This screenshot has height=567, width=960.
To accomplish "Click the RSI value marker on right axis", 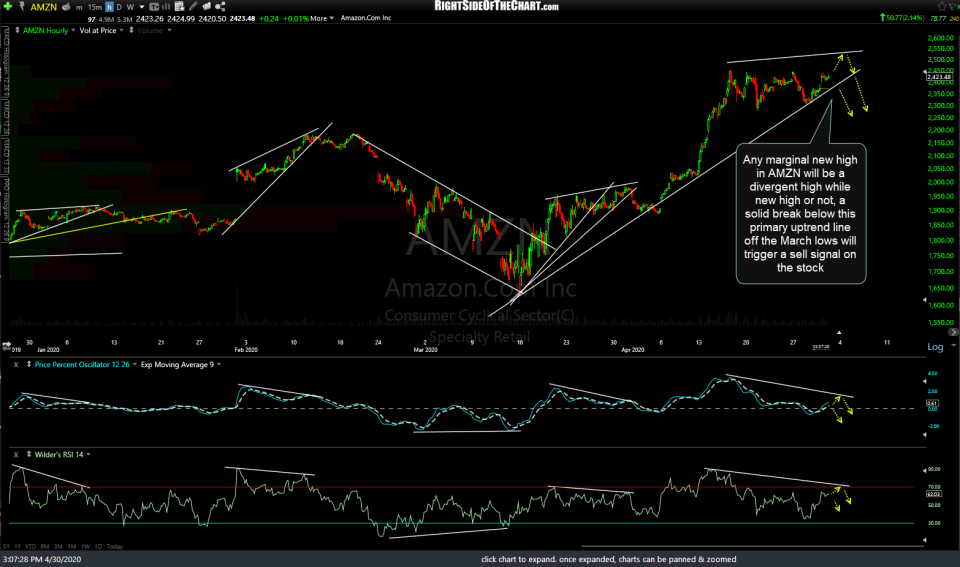I will (x=934, y=493).
